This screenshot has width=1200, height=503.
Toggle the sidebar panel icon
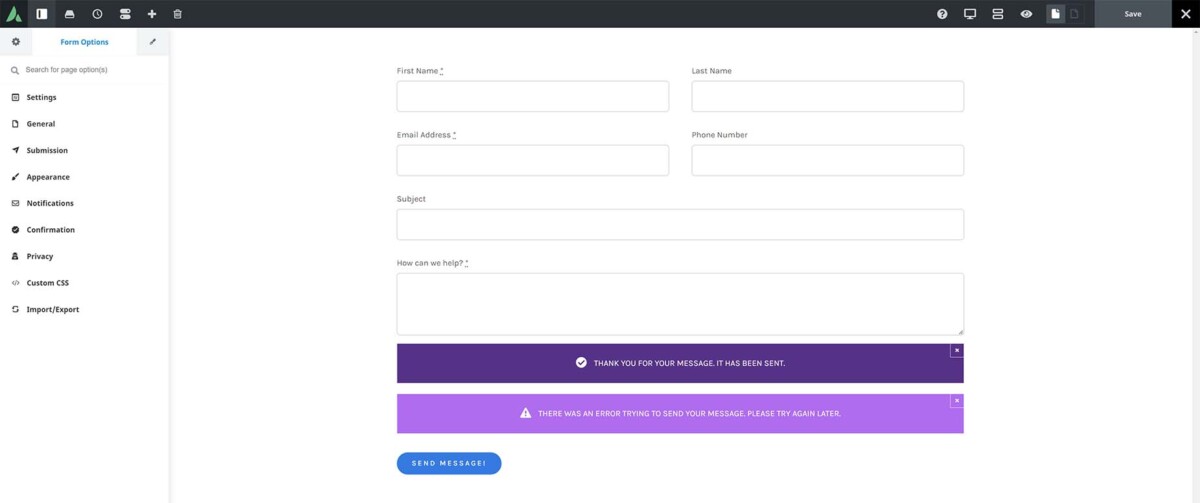tap(42, 14)
